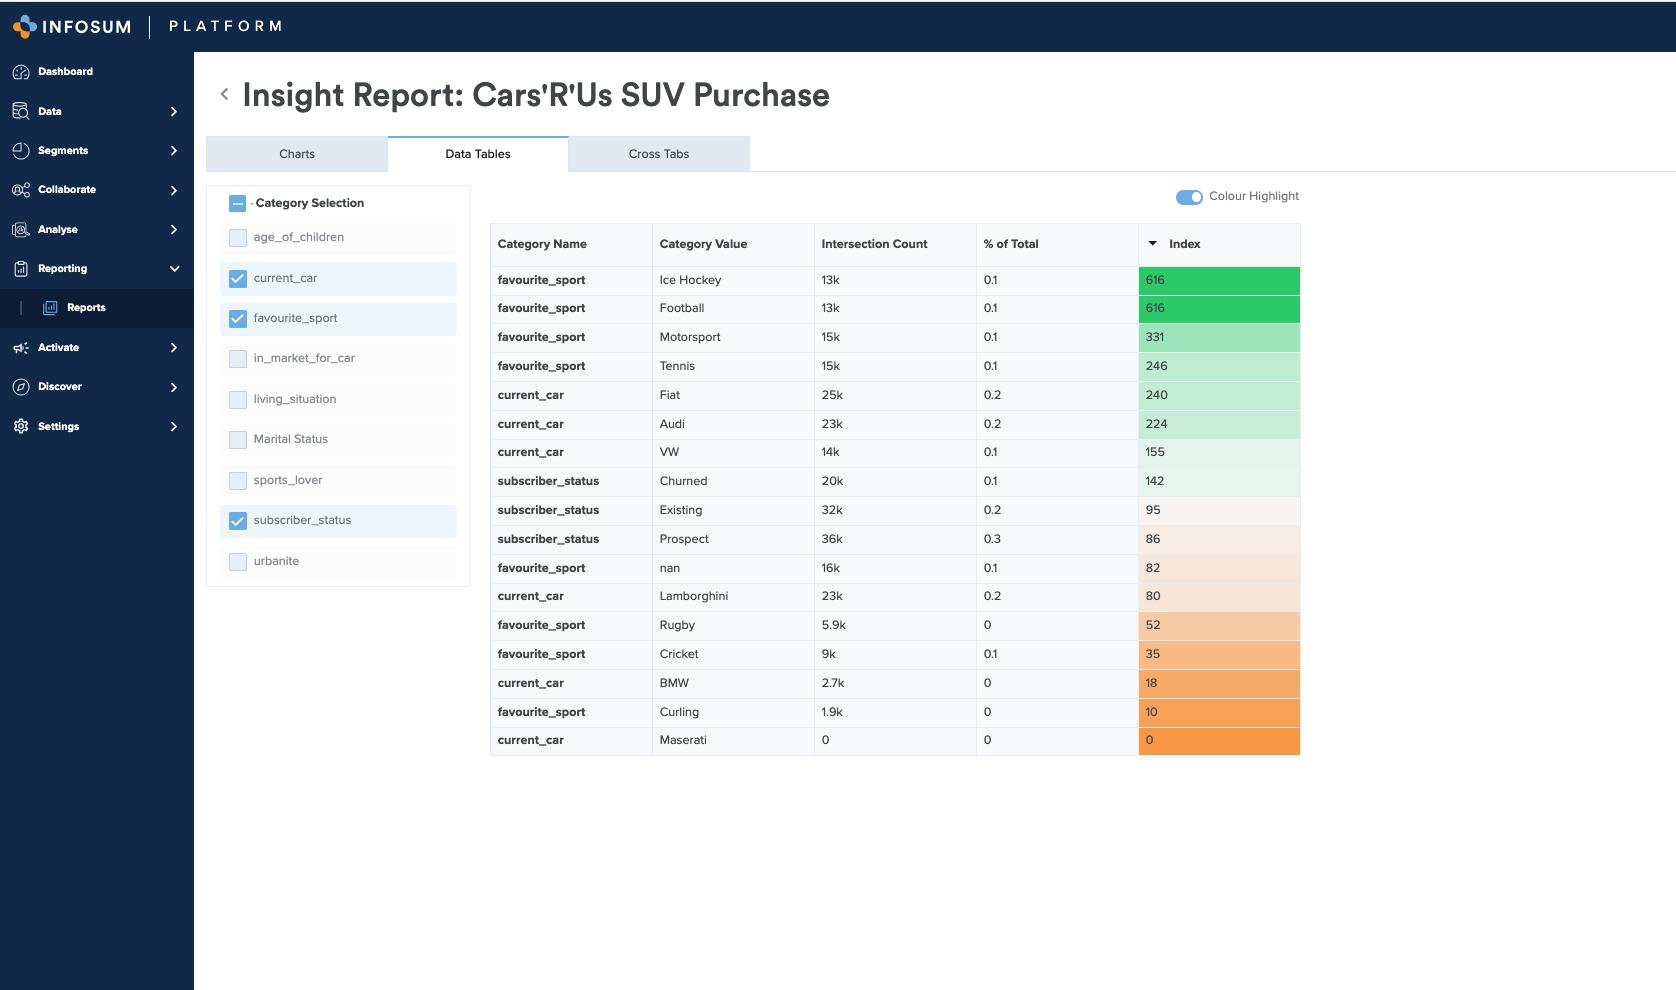Open Dashboard from the sidebar
The height and width of the screenshot is (990, 1676).
tap(65, 72)
